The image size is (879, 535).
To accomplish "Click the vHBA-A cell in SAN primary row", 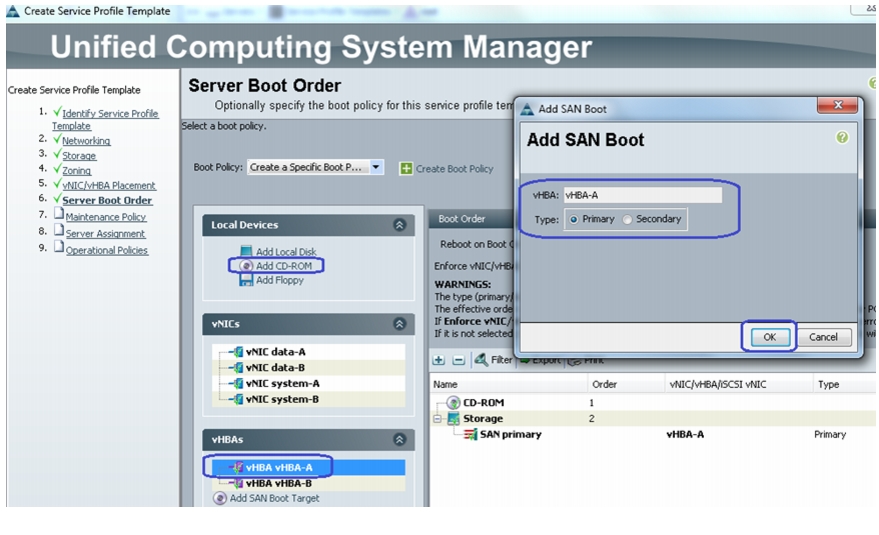I will (685, 434).
